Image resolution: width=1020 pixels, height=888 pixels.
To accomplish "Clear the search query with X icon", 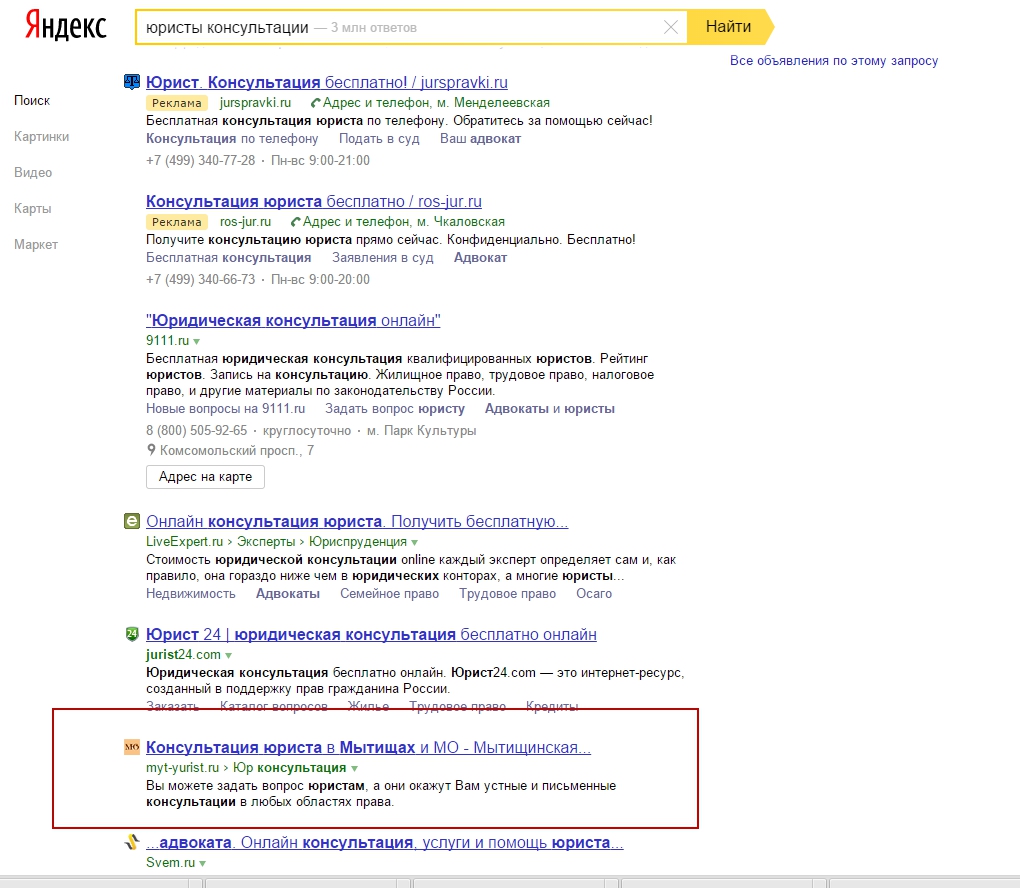I will click(671, 27).
